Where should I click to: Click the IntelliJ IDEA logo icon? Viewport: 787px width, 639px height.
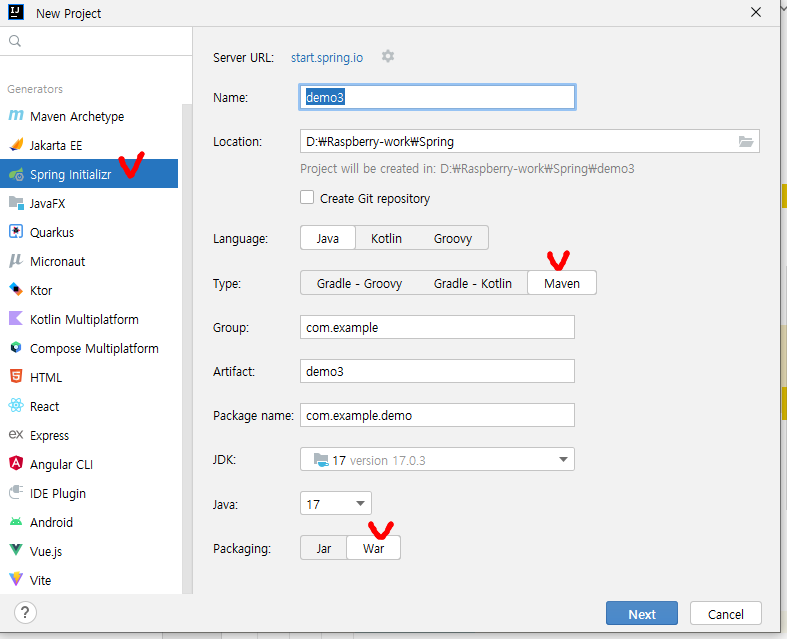16,12
